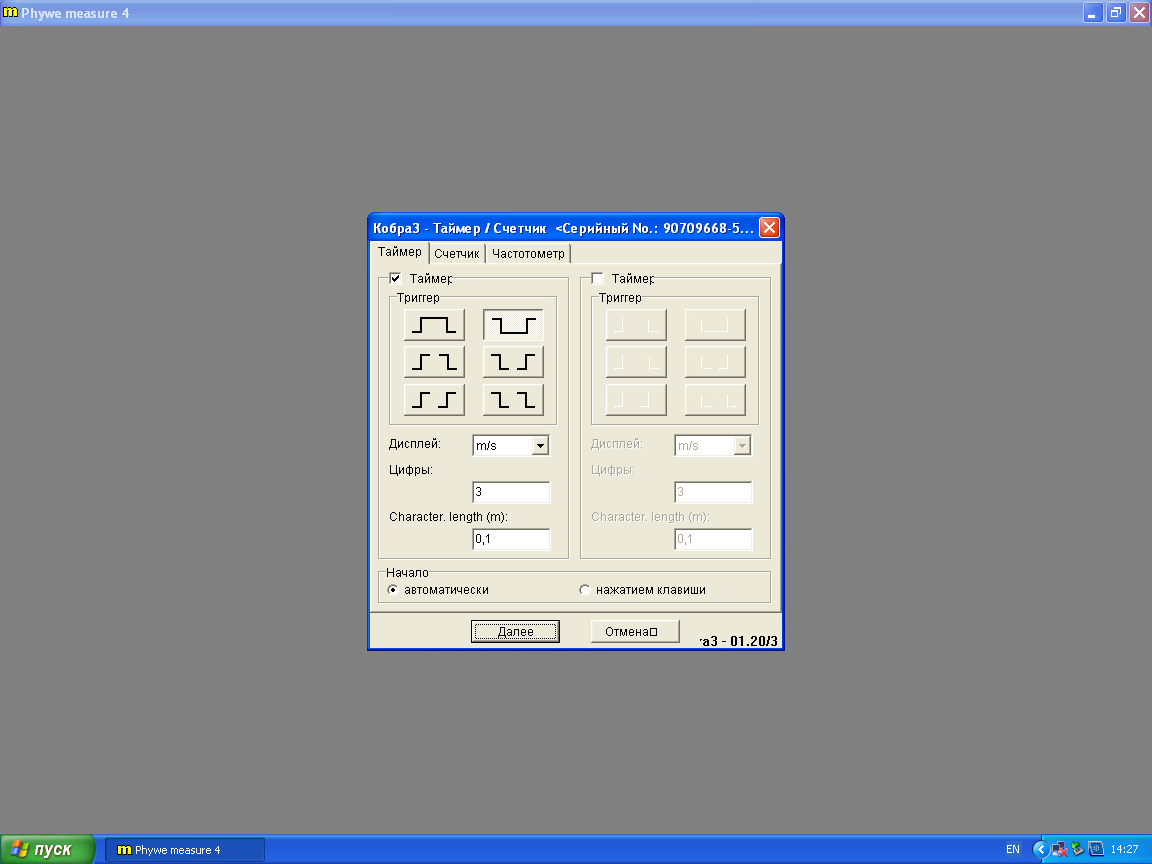The height and width of the screenshot is (864, 1152).
Task: Click greyed two-falling-edges trigger in second timer group
Action: 715,400
